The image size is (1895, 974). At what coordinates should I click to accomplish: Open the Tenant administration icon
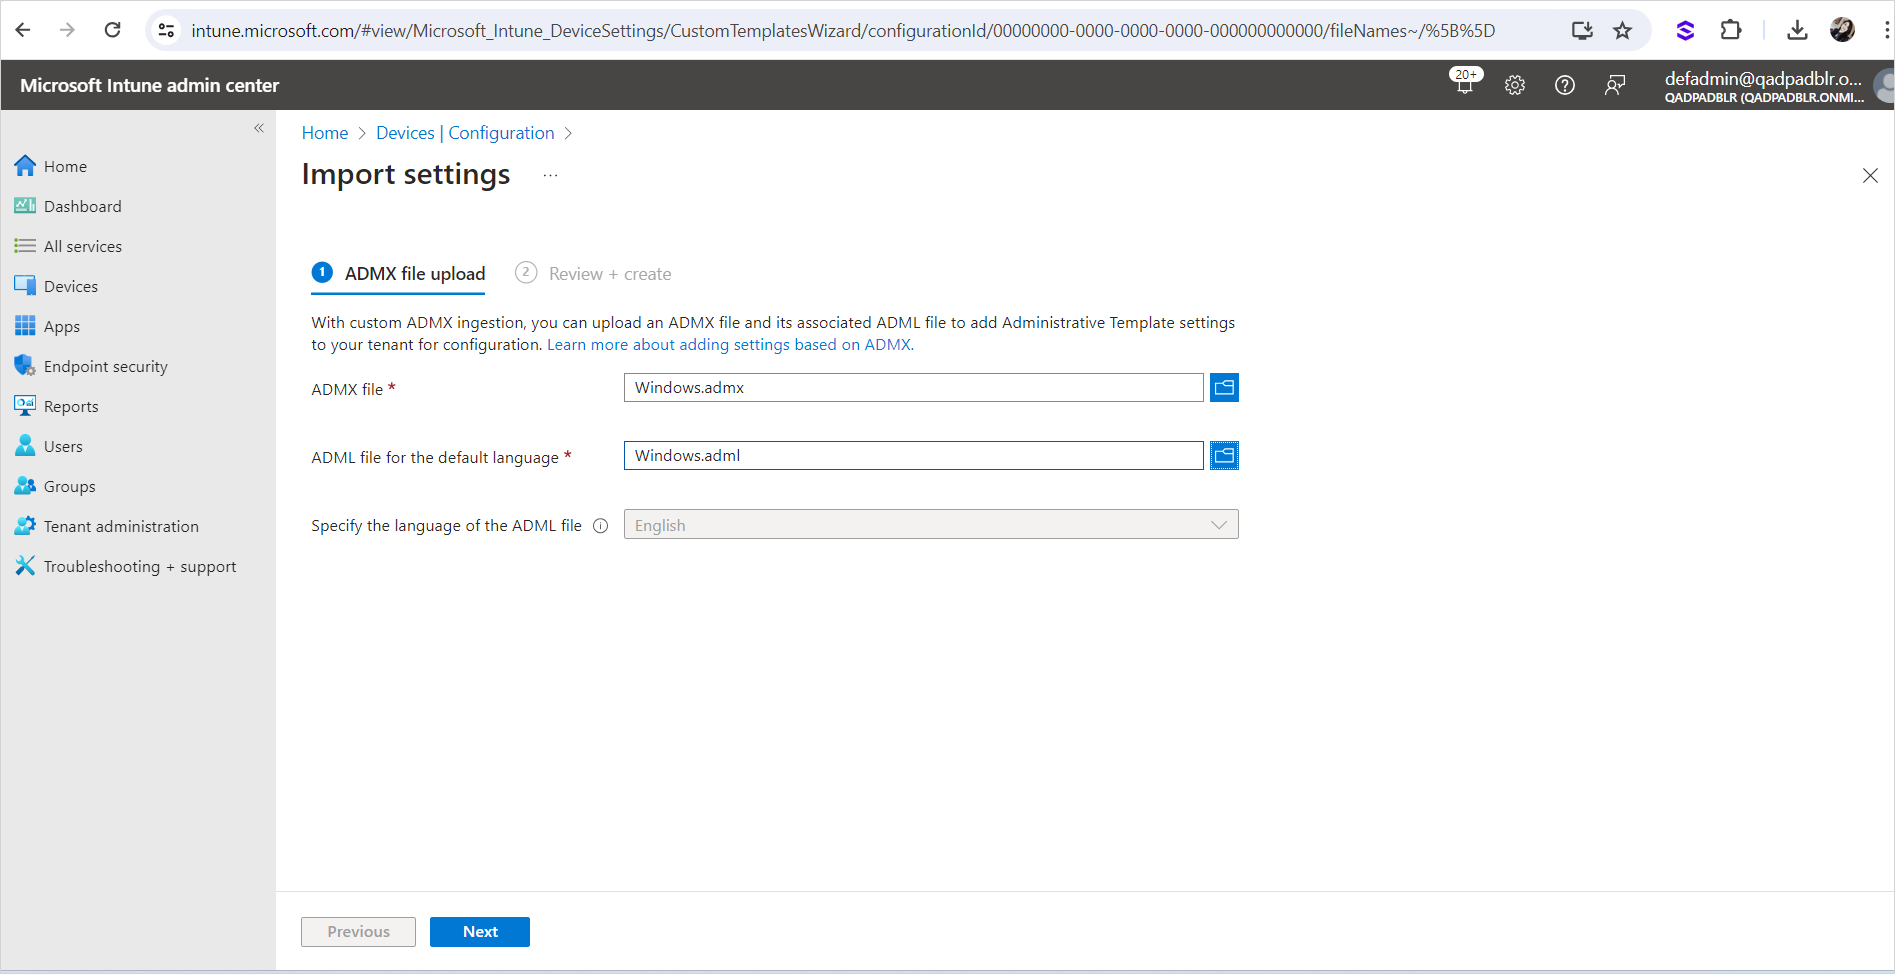(25, 526)
